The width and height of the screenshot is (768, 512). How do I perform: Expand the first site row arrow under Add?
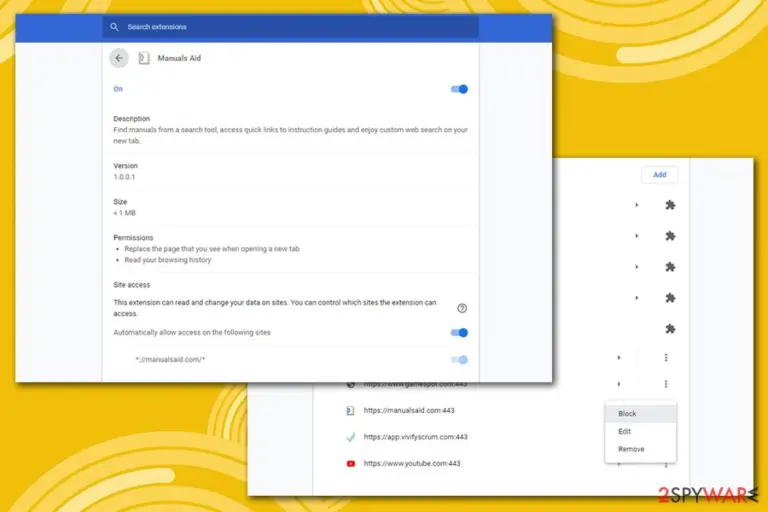pyautogui.click(x=636, y=205)
